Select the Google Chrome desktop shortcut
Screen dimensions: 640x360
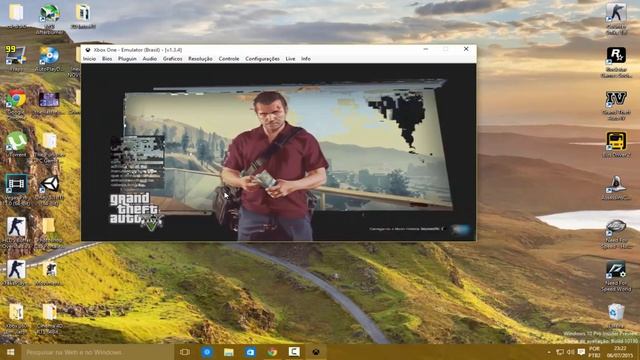[x=16, y=102]
